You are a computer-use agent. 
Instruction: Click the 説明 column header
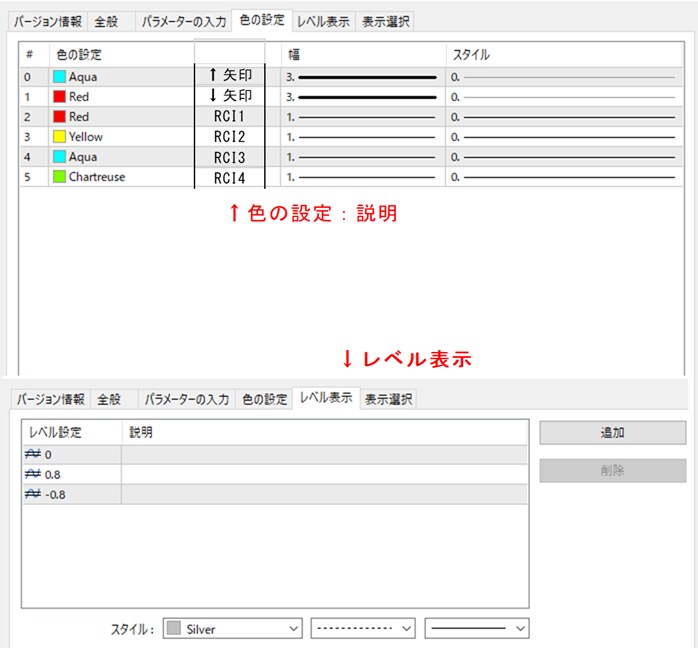click(325, 432)
